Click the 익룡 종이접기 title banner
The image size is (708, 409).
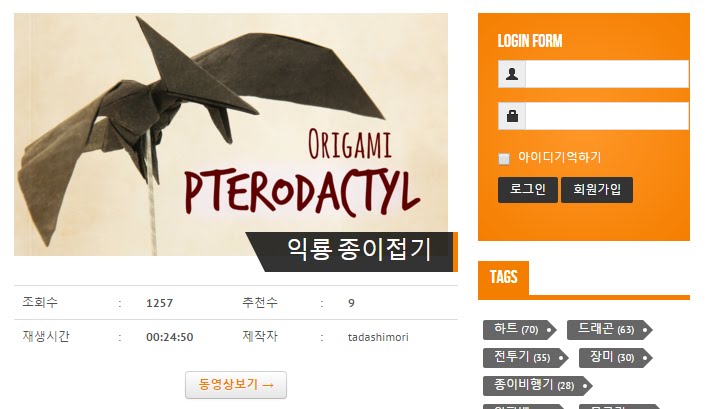point(352,251)
